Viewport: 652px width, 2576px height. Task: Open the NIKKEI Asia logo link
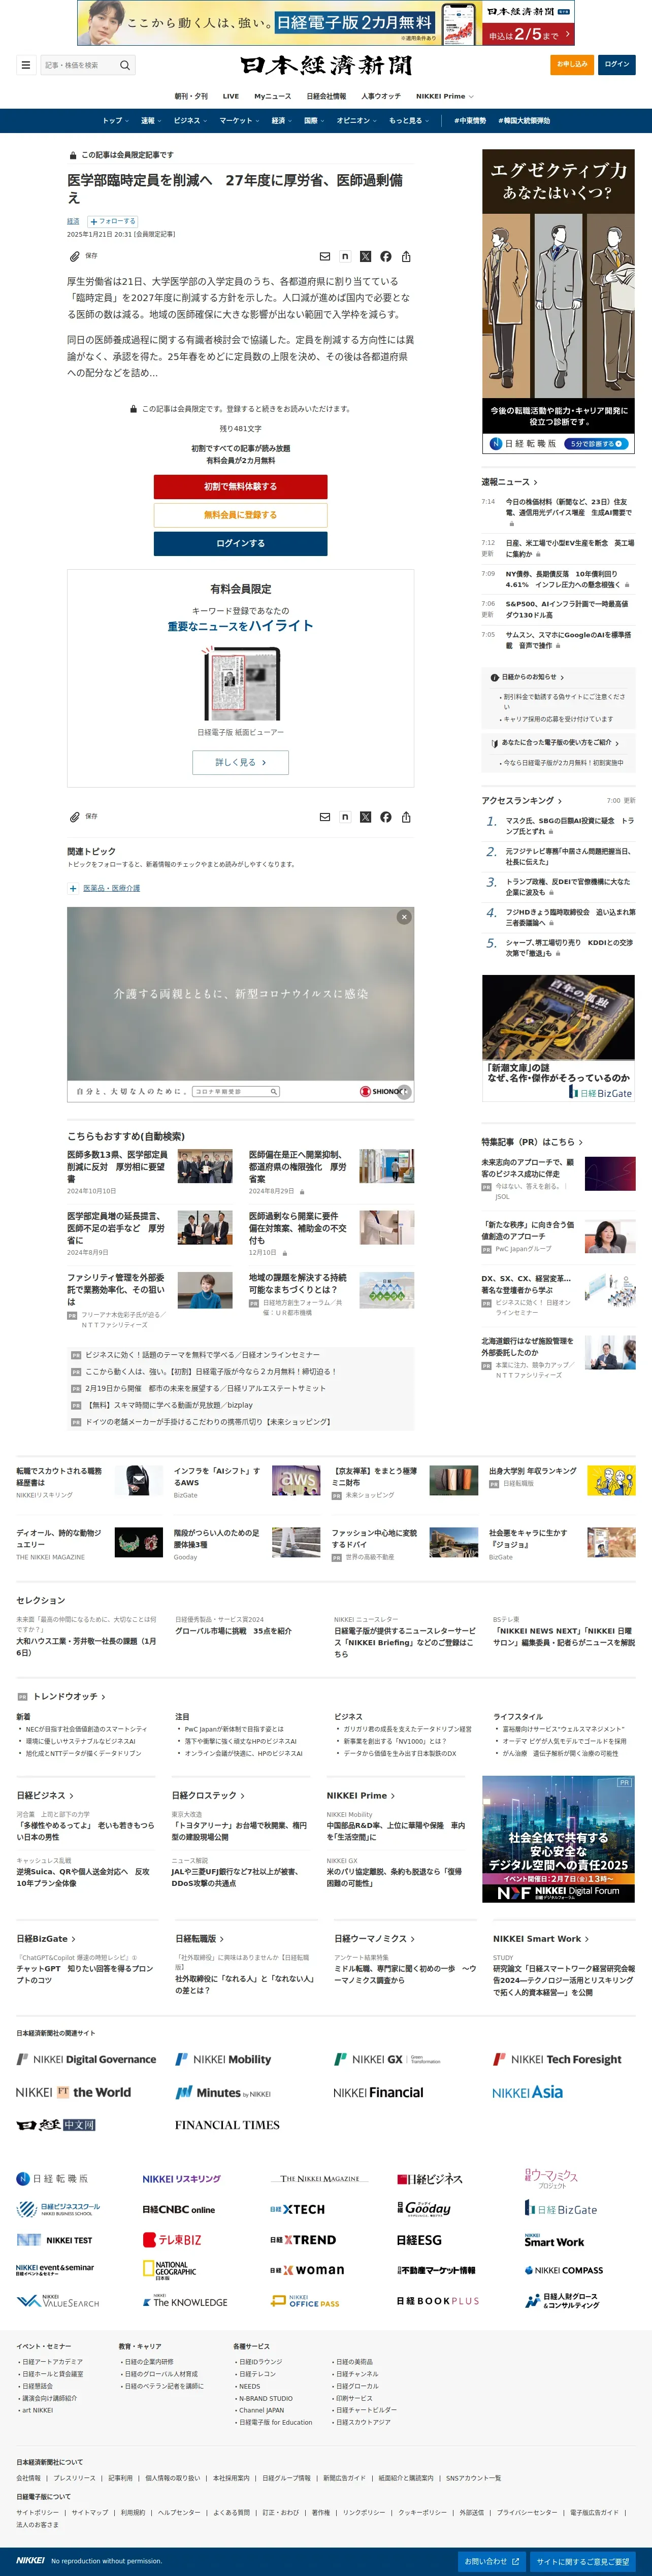click(x=527, y=2092)
